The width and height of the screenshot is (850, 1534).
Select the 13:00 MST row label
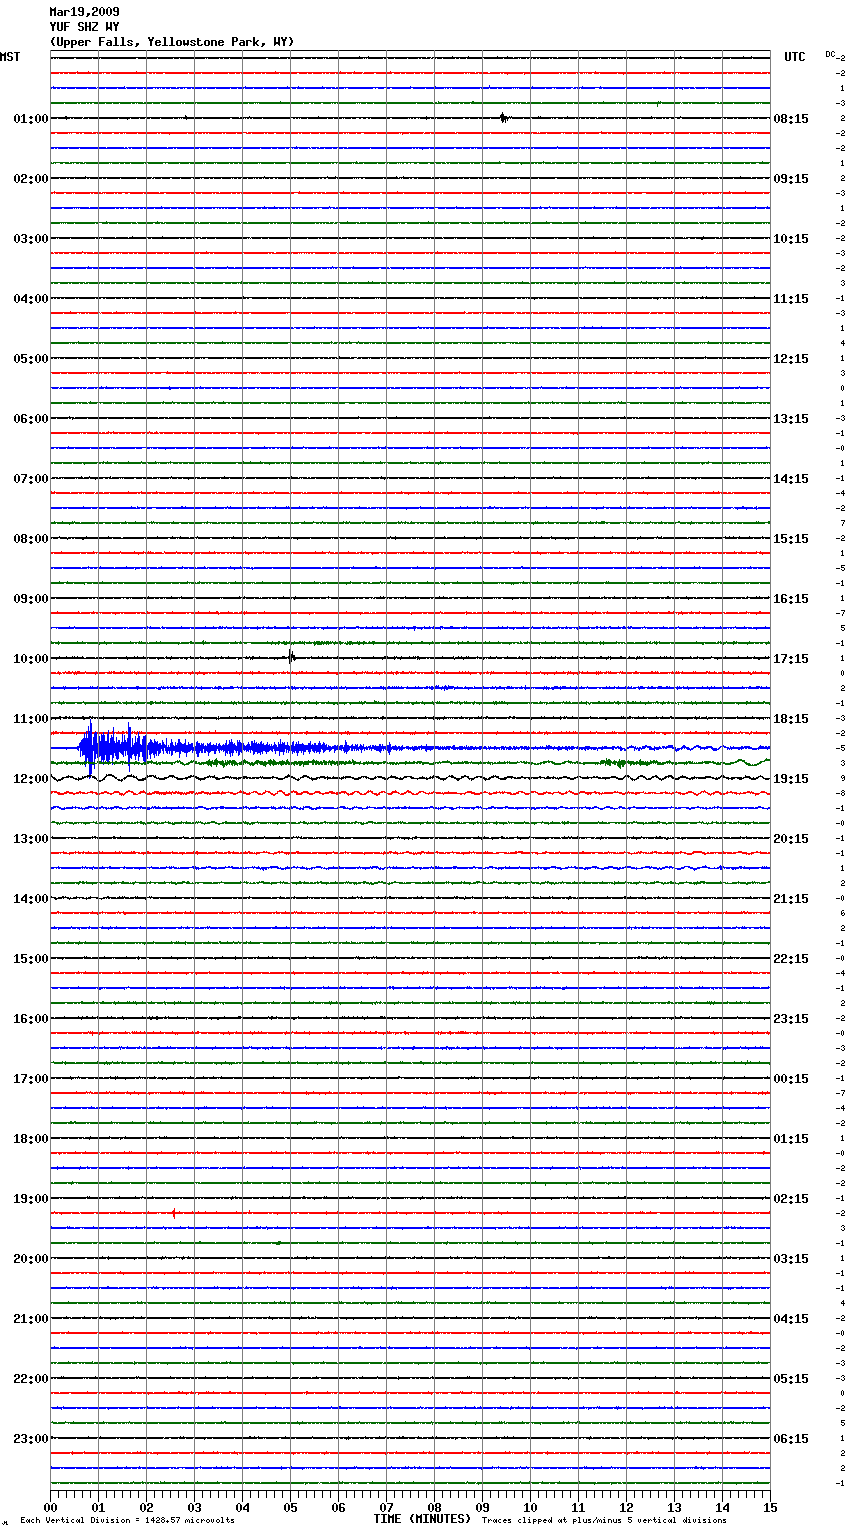[x=31, y=839]
